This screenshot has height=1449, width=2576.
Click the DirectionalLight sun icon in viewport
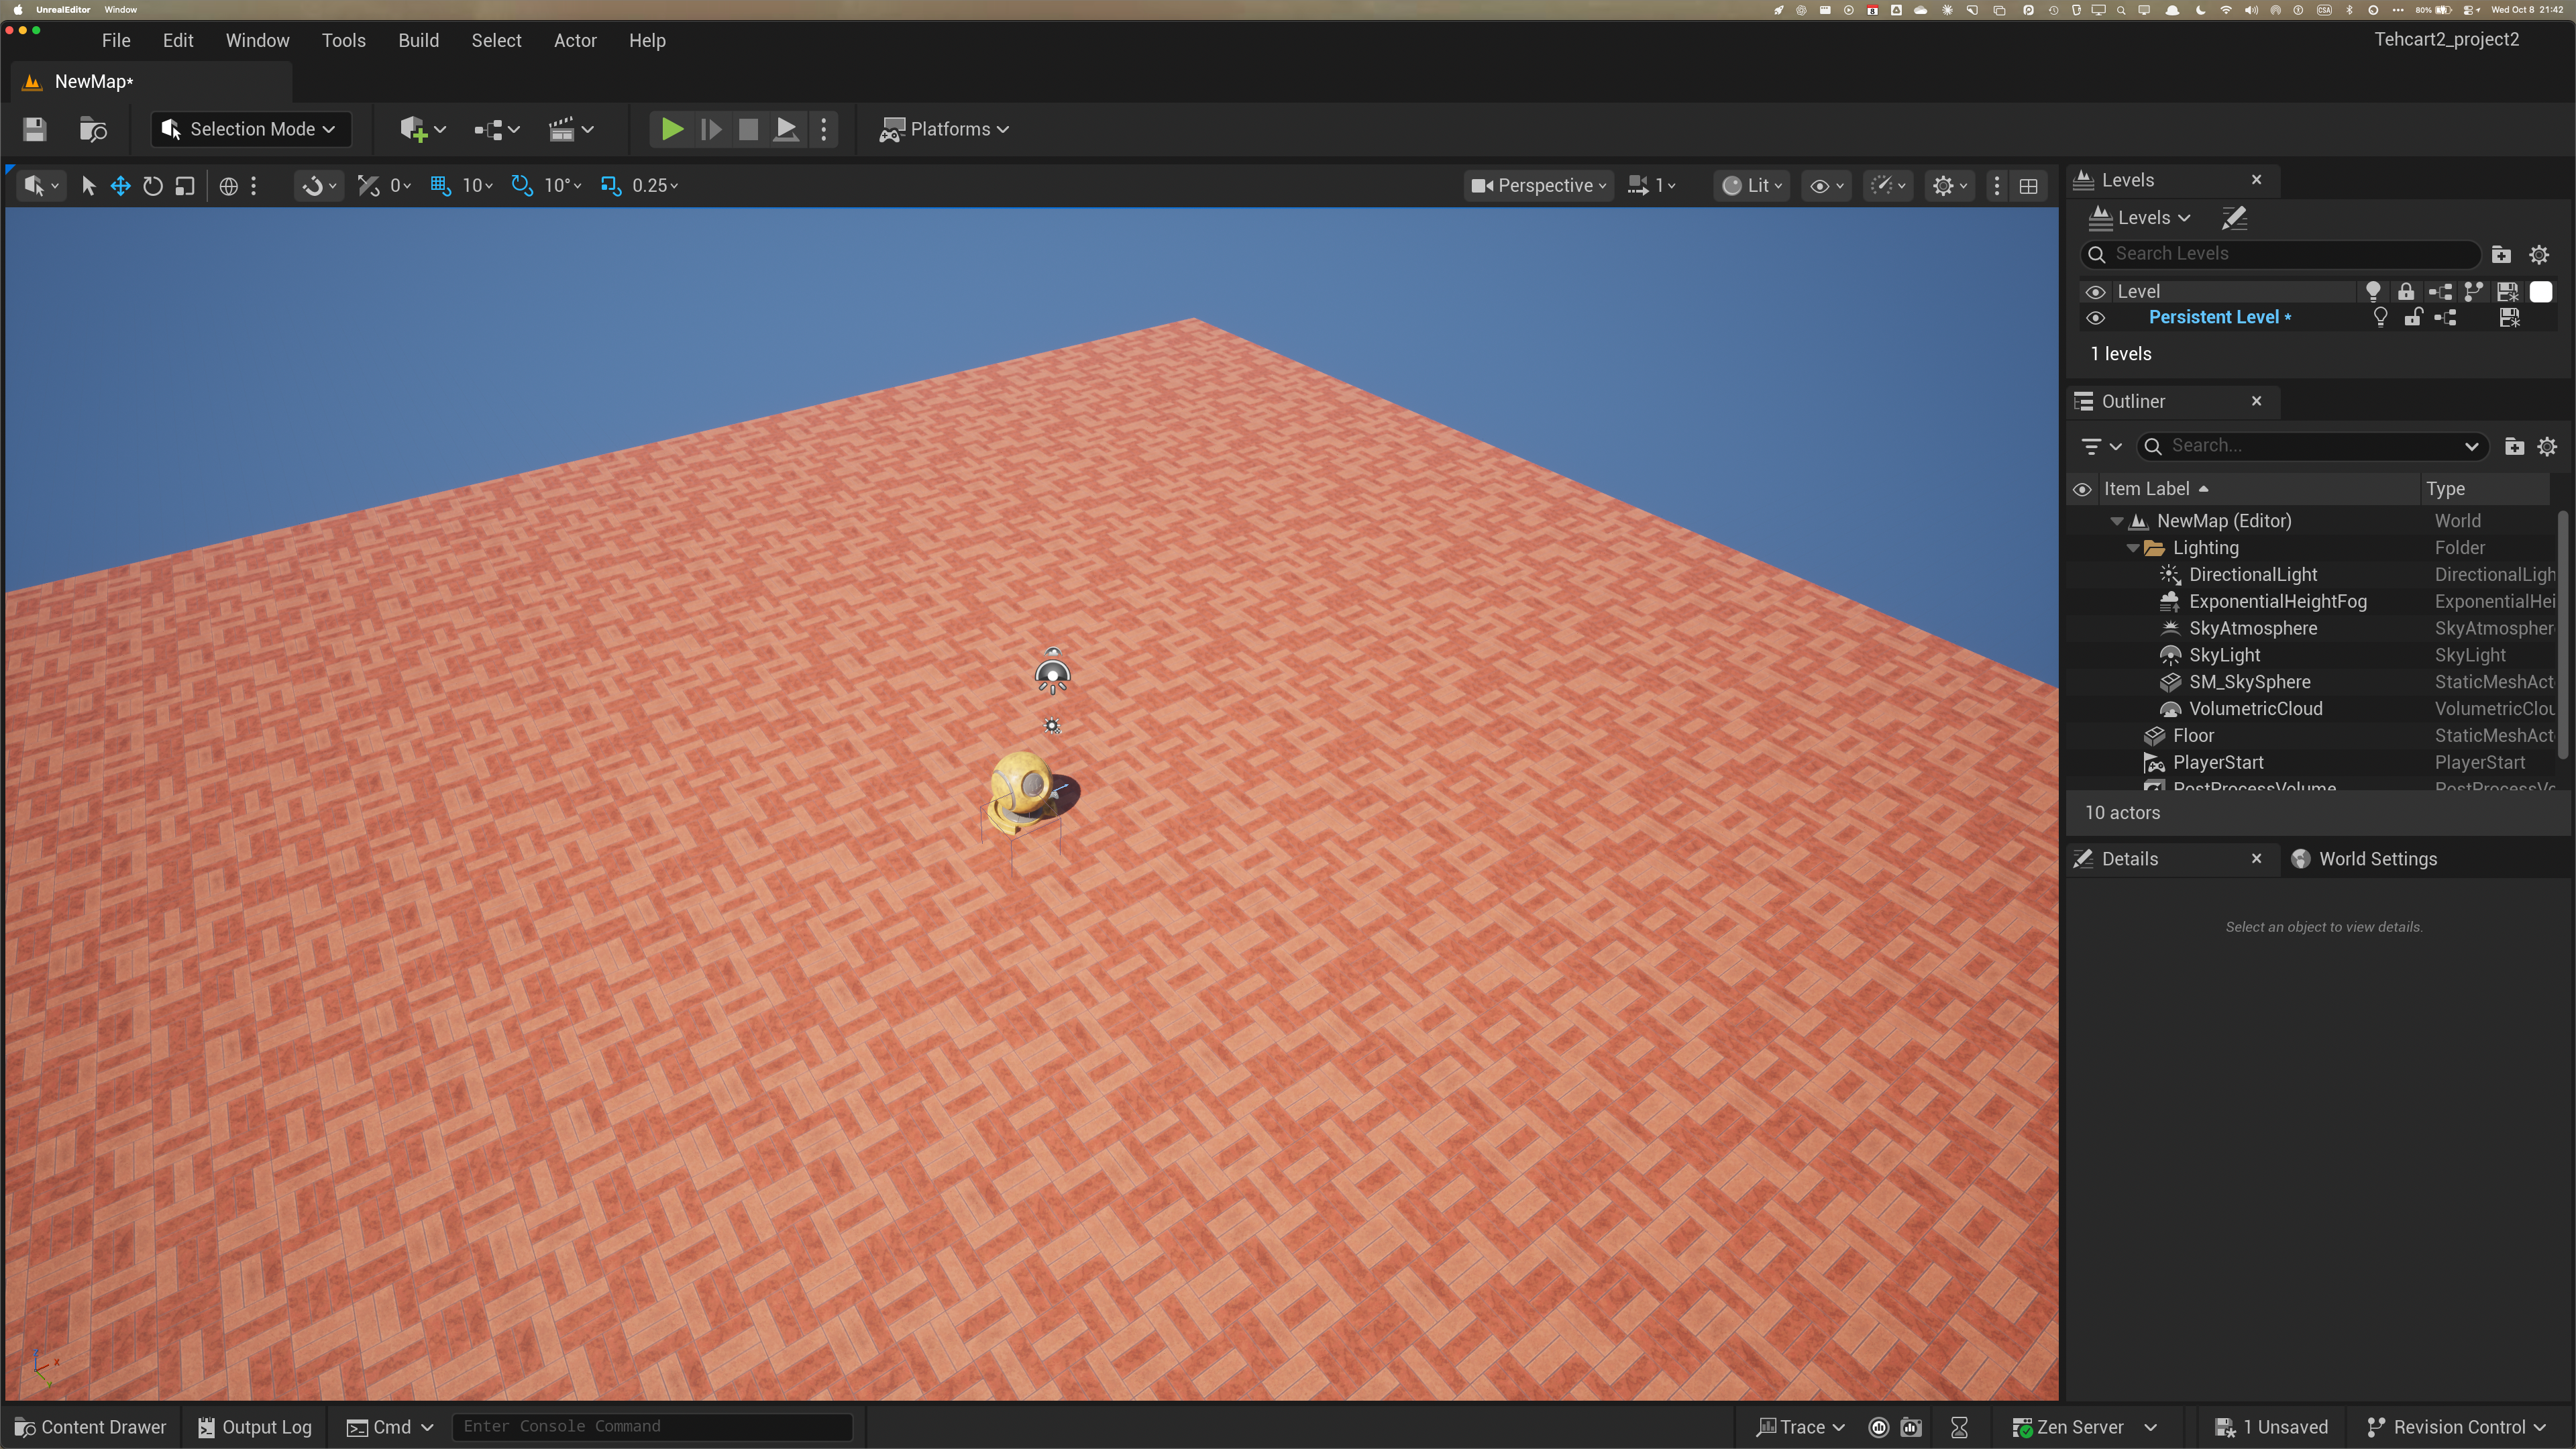click(1052, 726)
